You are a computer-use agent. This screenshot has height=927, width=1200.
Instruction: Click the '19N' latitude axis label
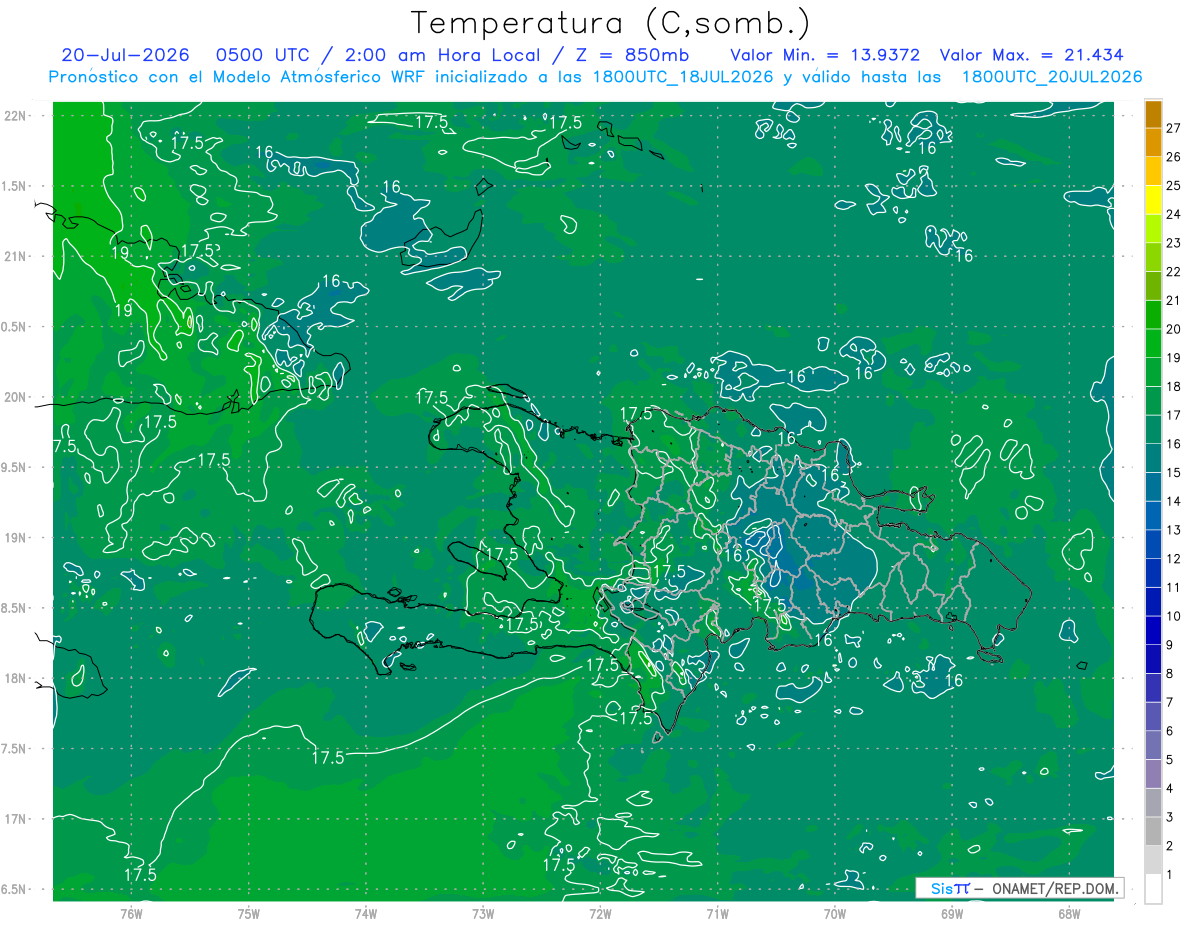coord(15,538)
